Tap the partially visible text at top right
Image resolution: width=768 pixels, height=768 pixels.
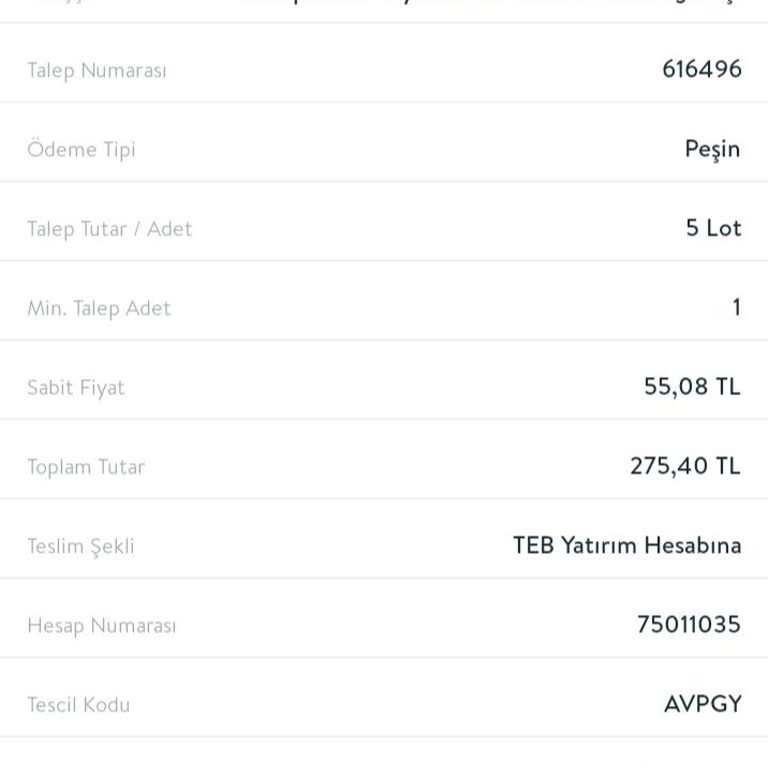pos(490,3)
